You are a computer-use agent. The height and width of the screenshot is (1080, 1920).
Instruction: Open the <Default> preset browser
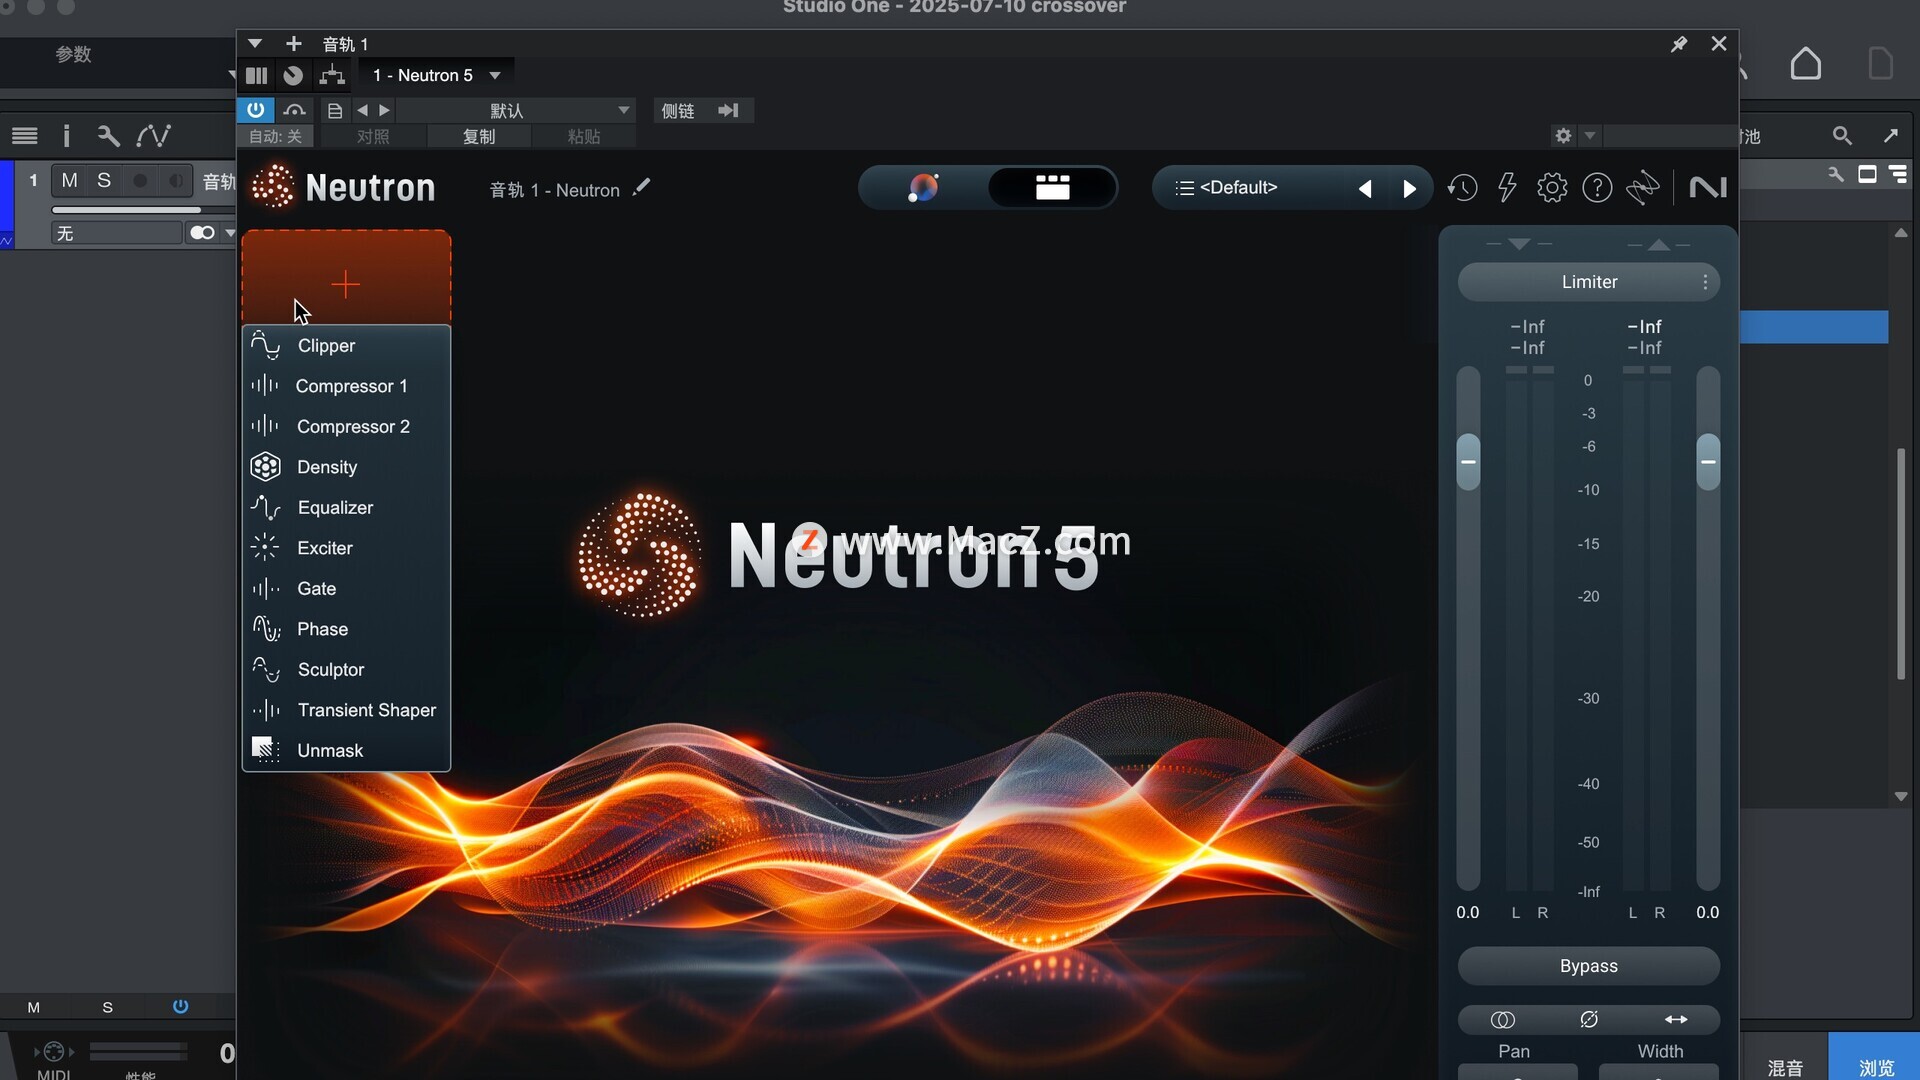(x=1238, y=187)
